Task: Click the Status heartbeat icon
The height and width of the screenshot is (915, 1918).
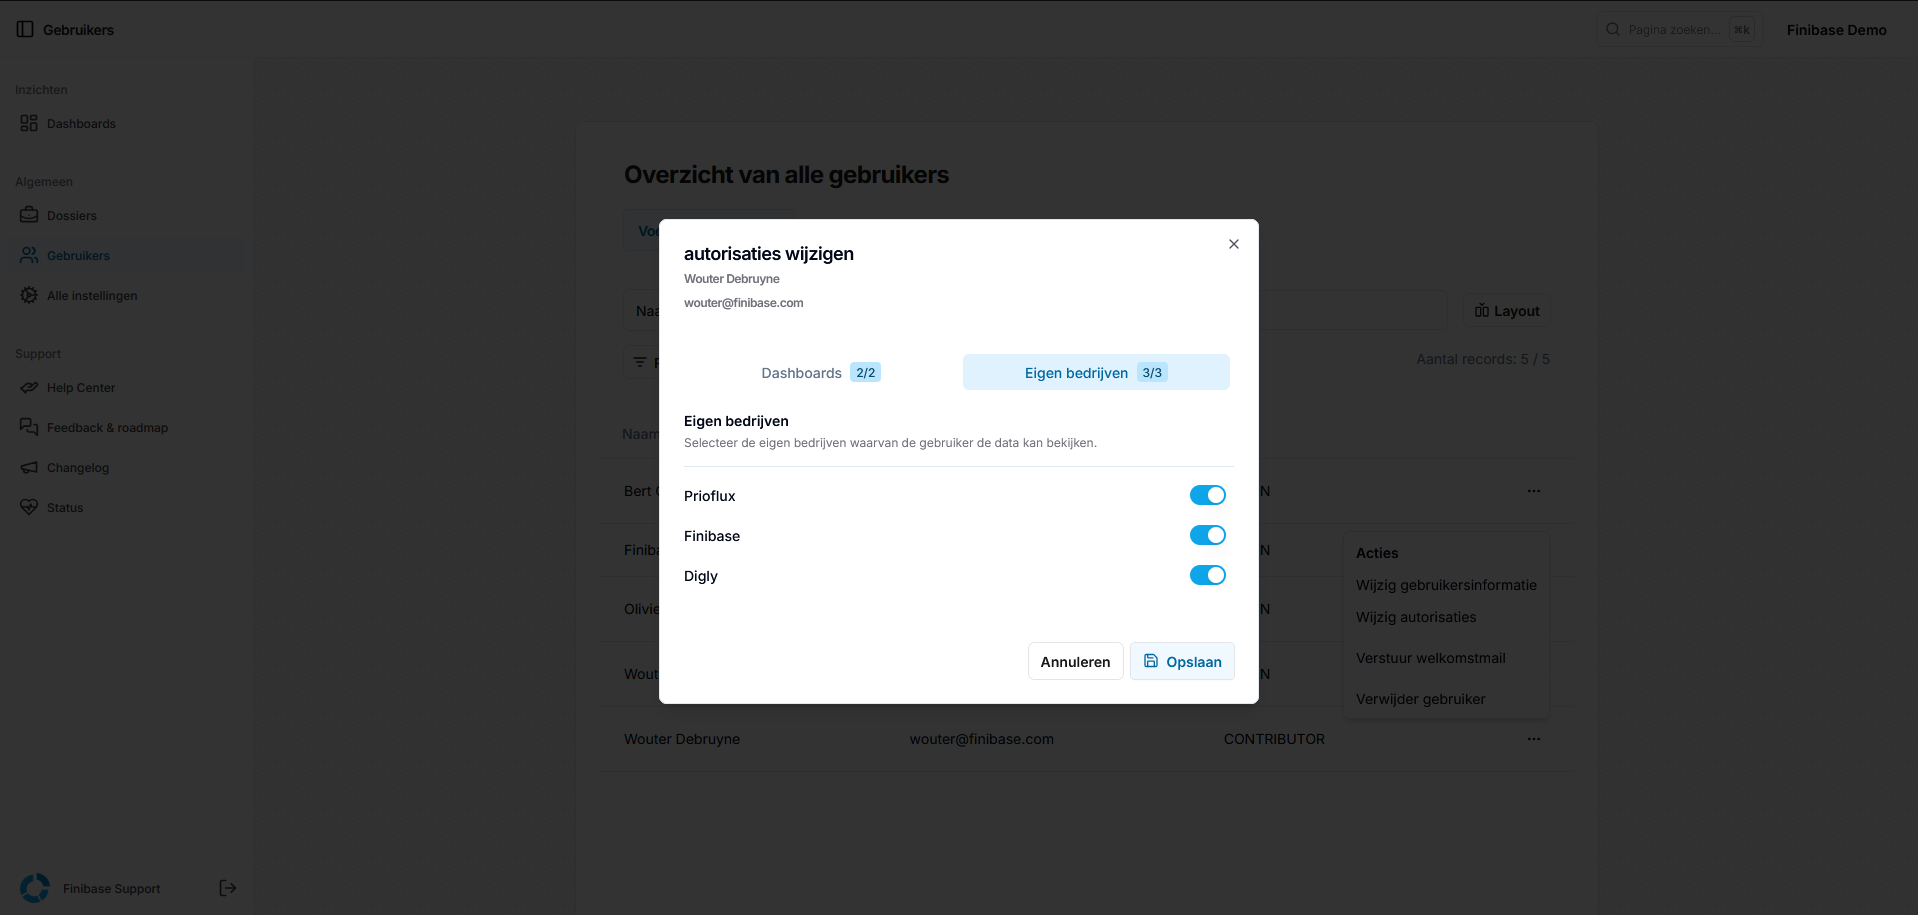Action: [x=29, y=507]
